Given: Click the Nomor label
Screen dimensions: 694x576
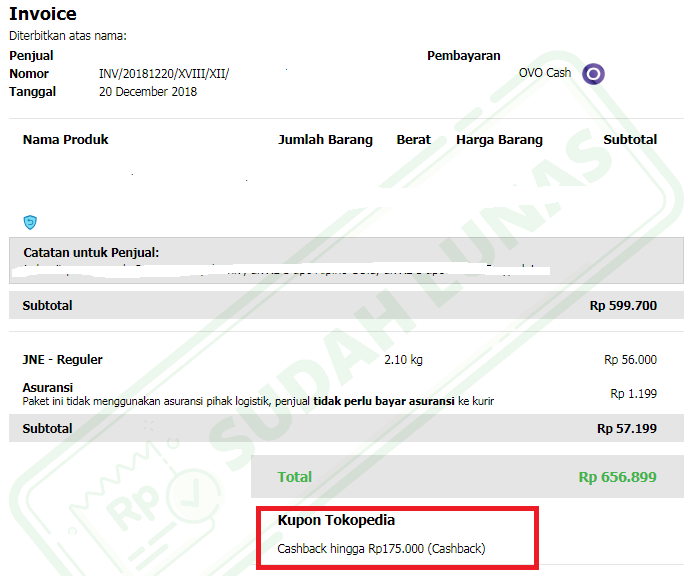Looking at the screenshot, I should (29, 73).
